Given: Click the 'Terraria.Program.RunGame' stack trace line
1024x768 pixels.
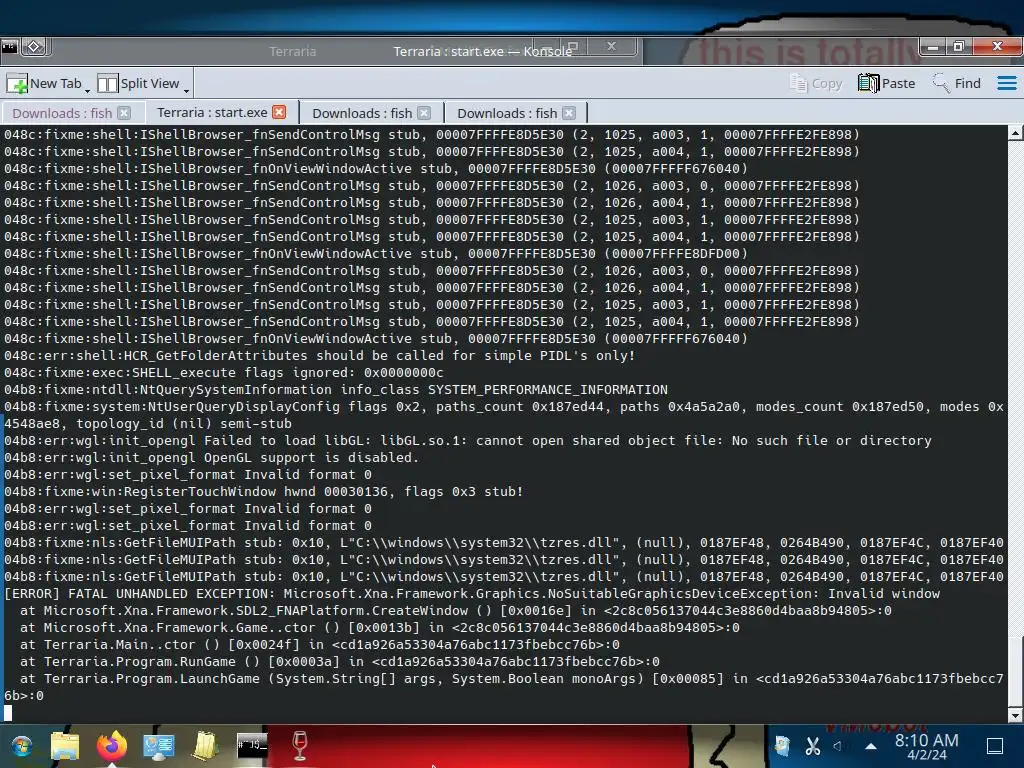Looking at the screenshot, I should [x=340, y=662].
